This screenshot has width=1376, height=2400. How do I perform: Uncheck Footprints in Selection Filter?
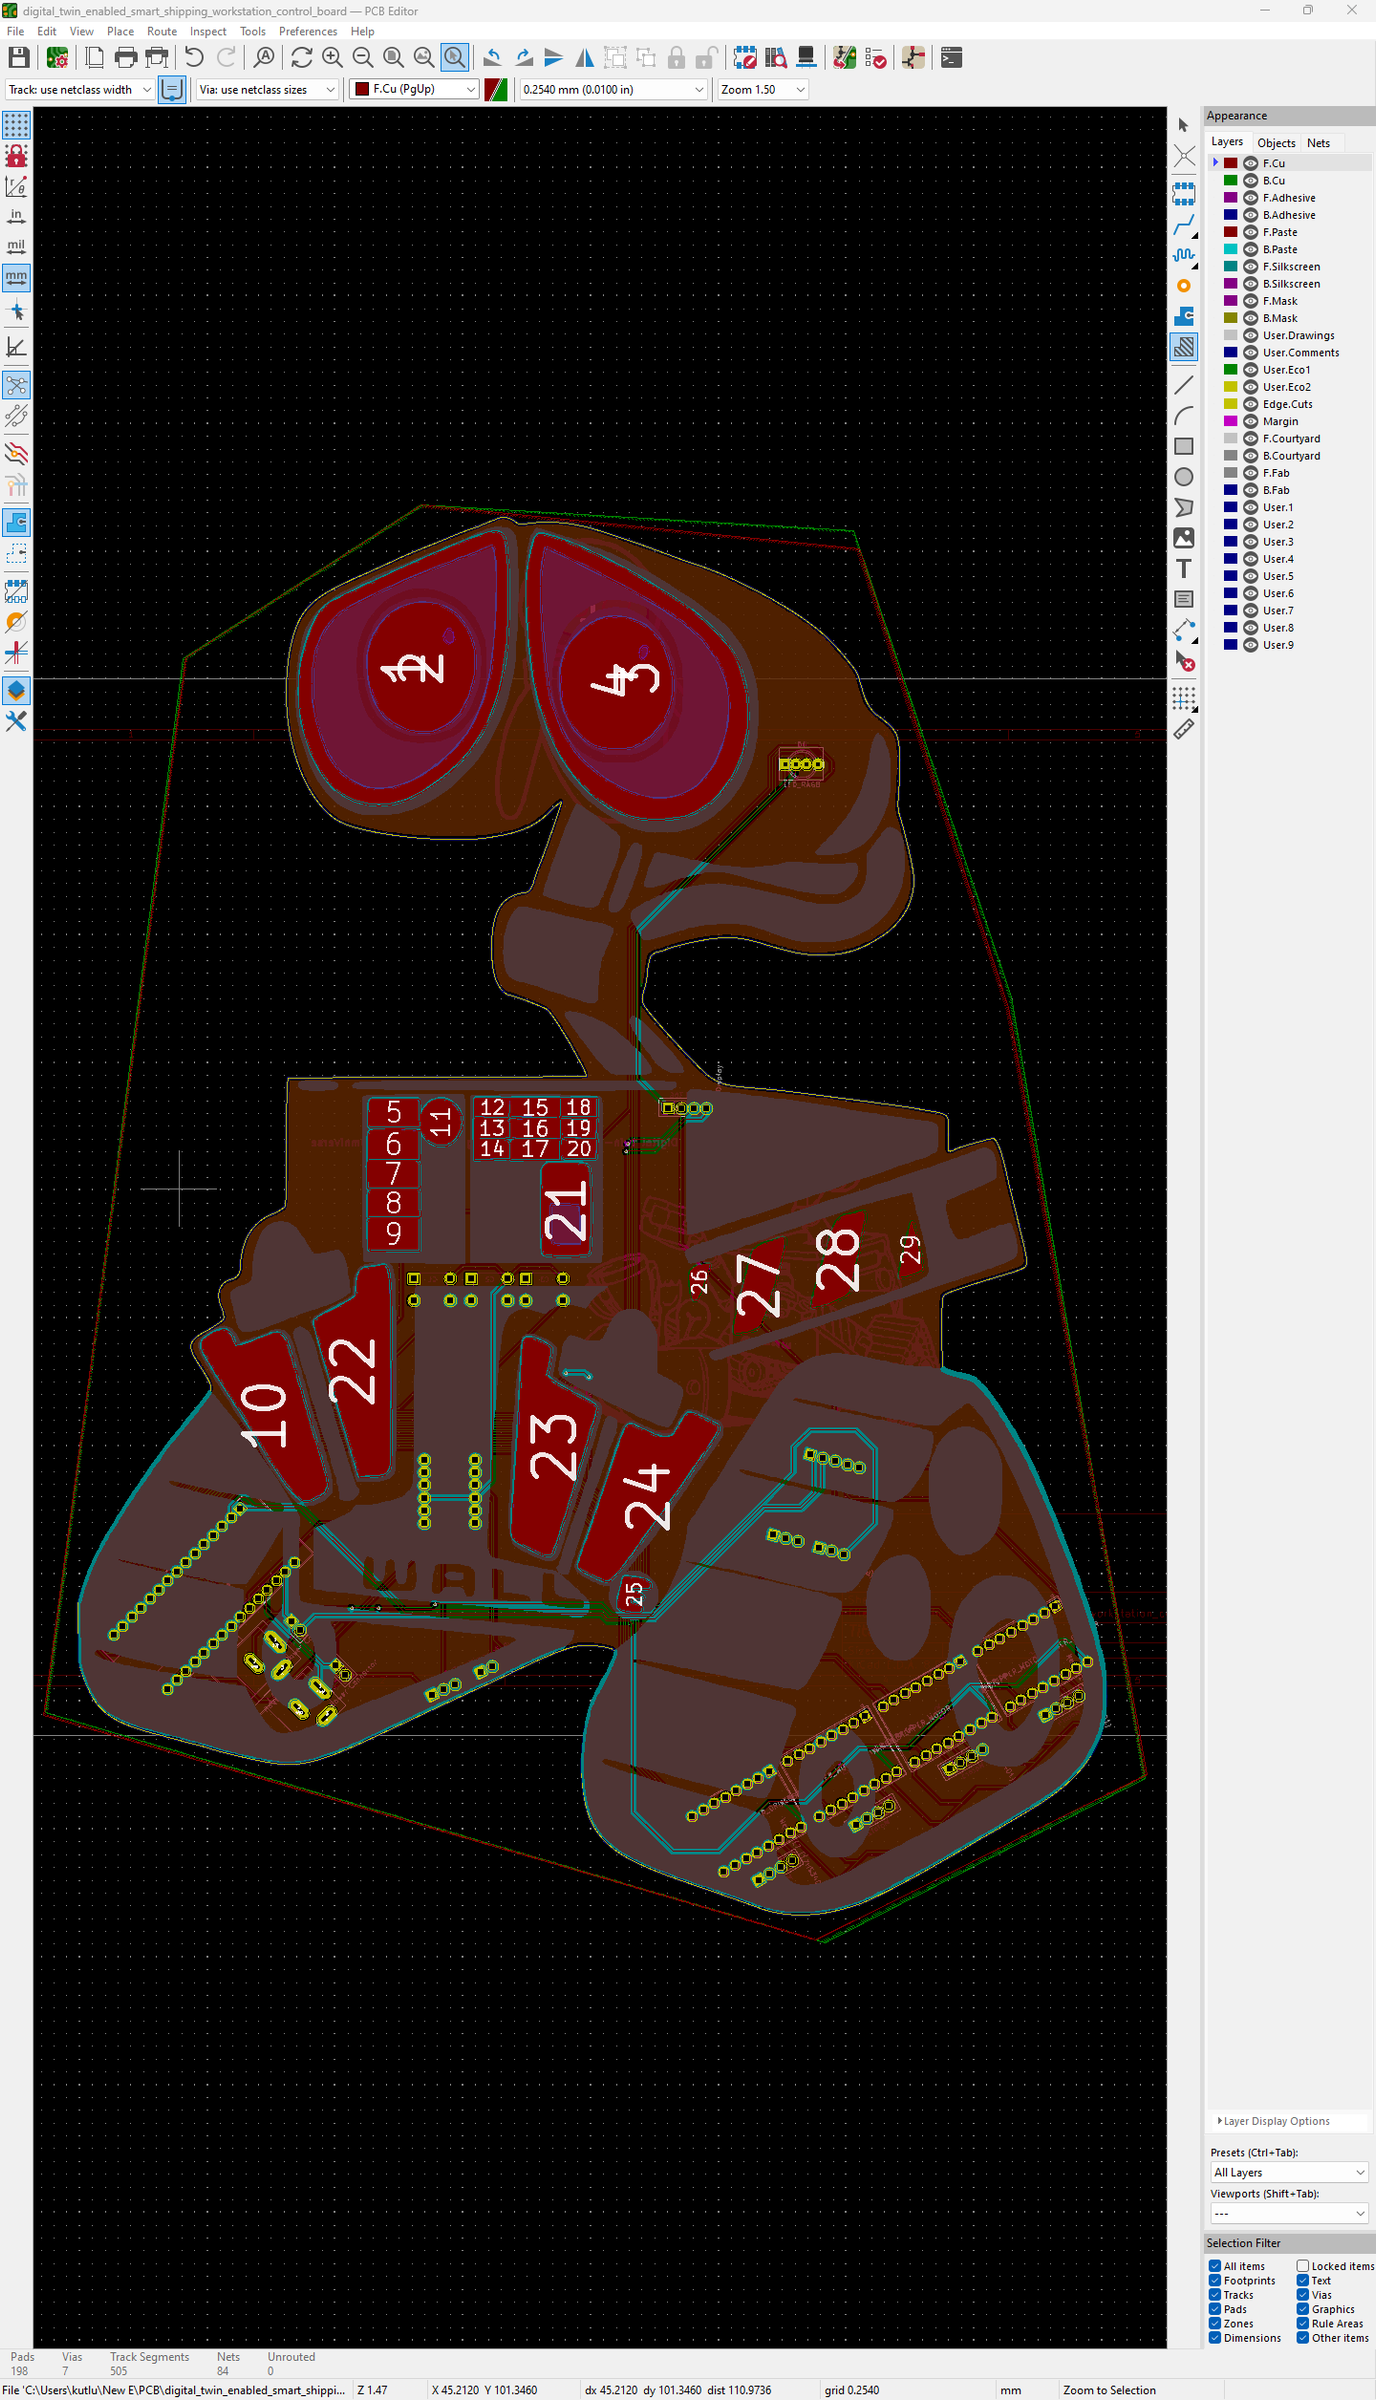(x=1215, y=2281)
